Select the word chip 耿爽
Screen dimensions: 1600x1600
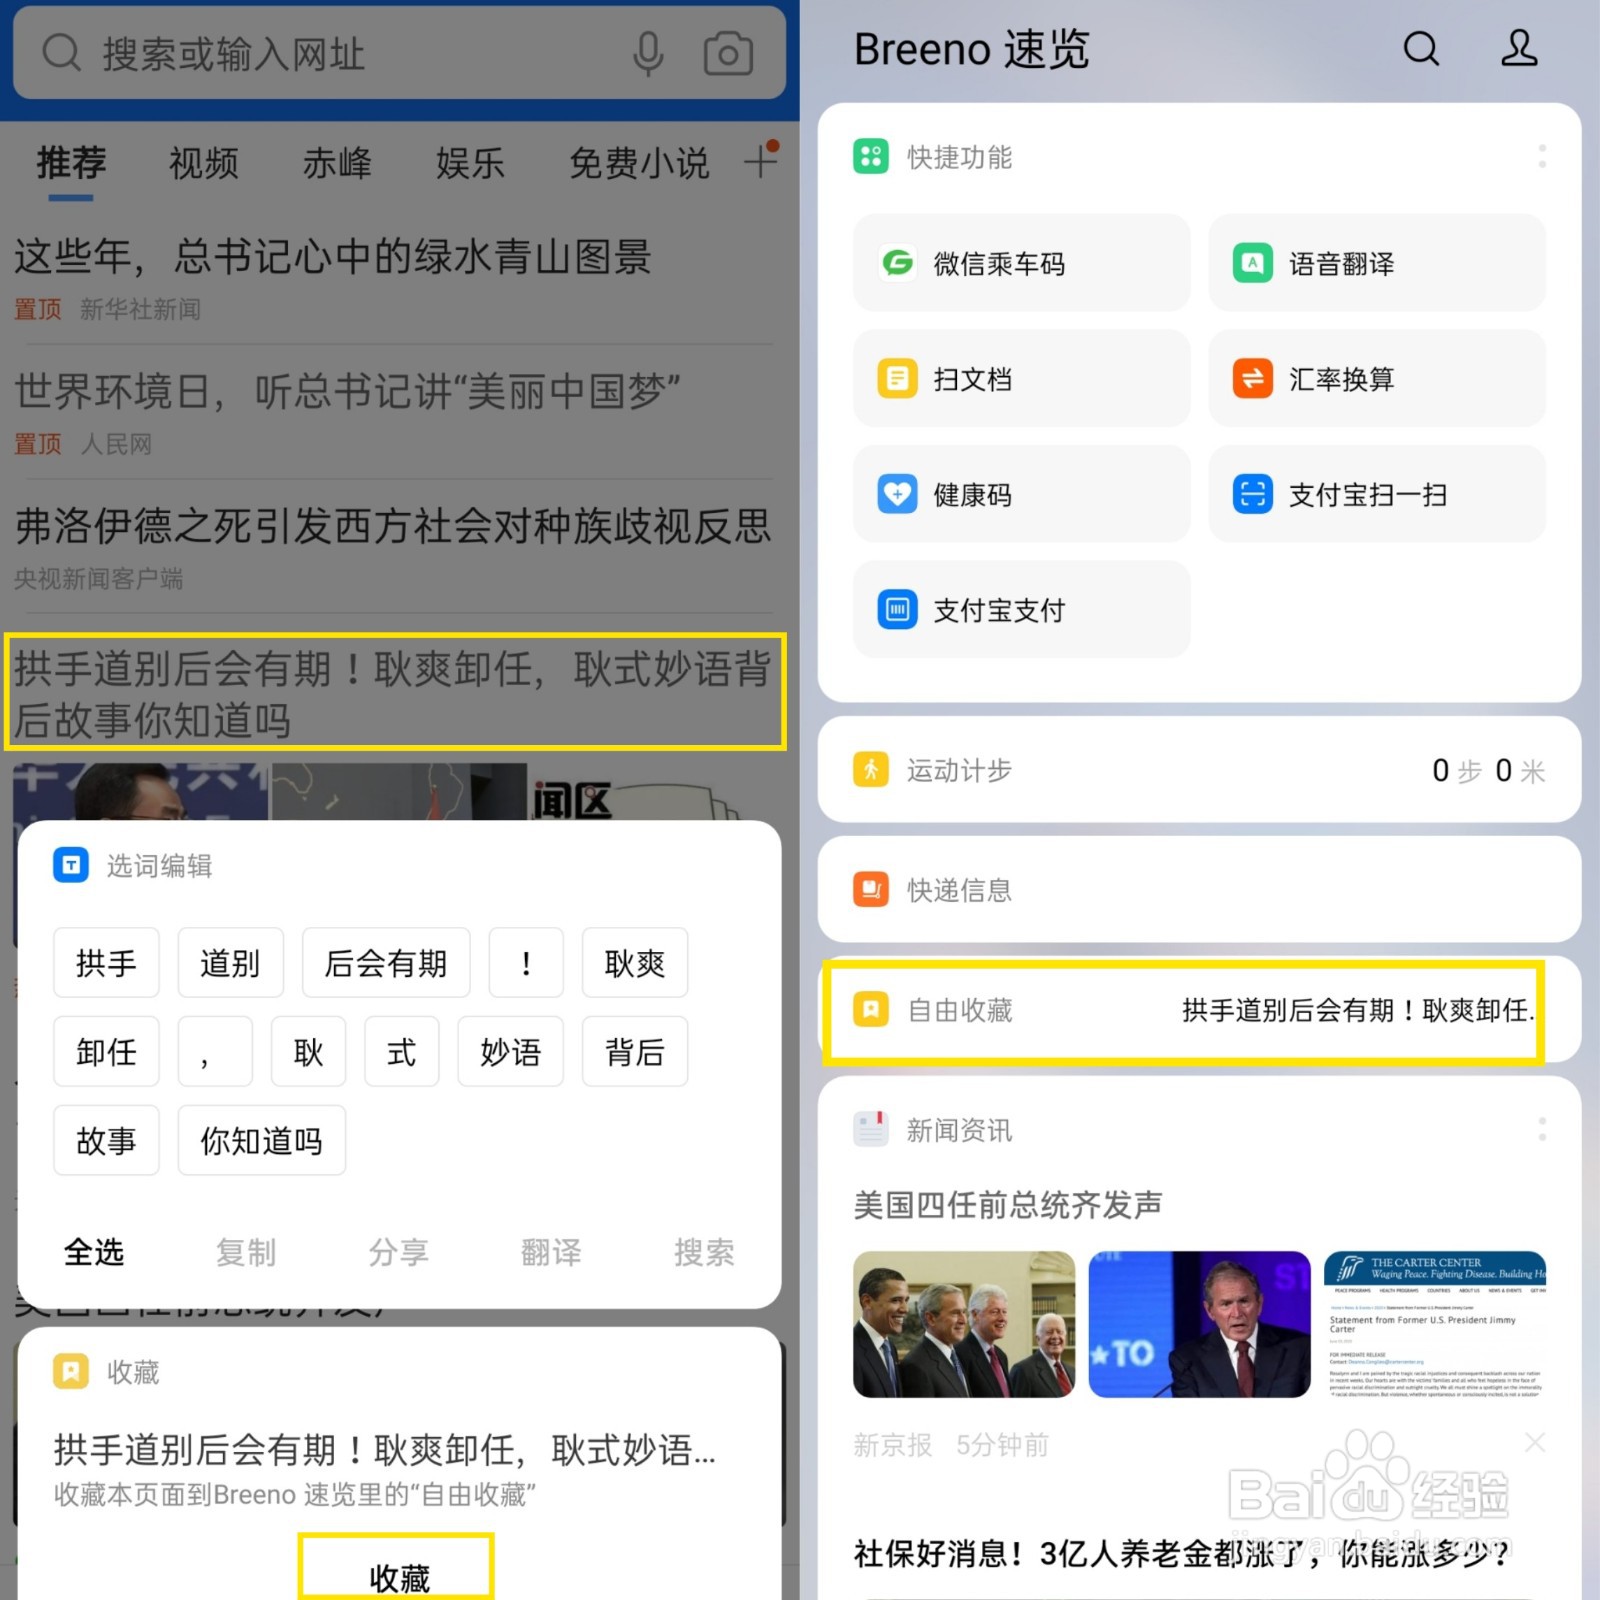pos(635,962)
